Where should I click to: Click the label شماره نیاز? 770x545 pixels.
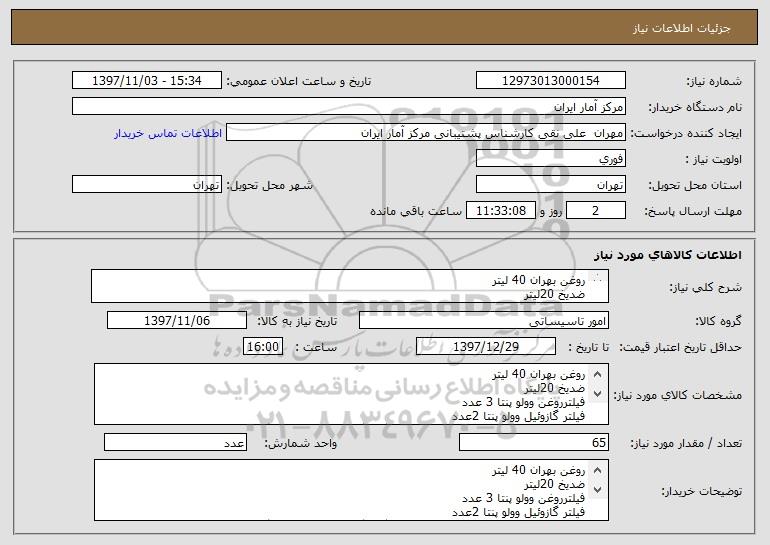714,81
